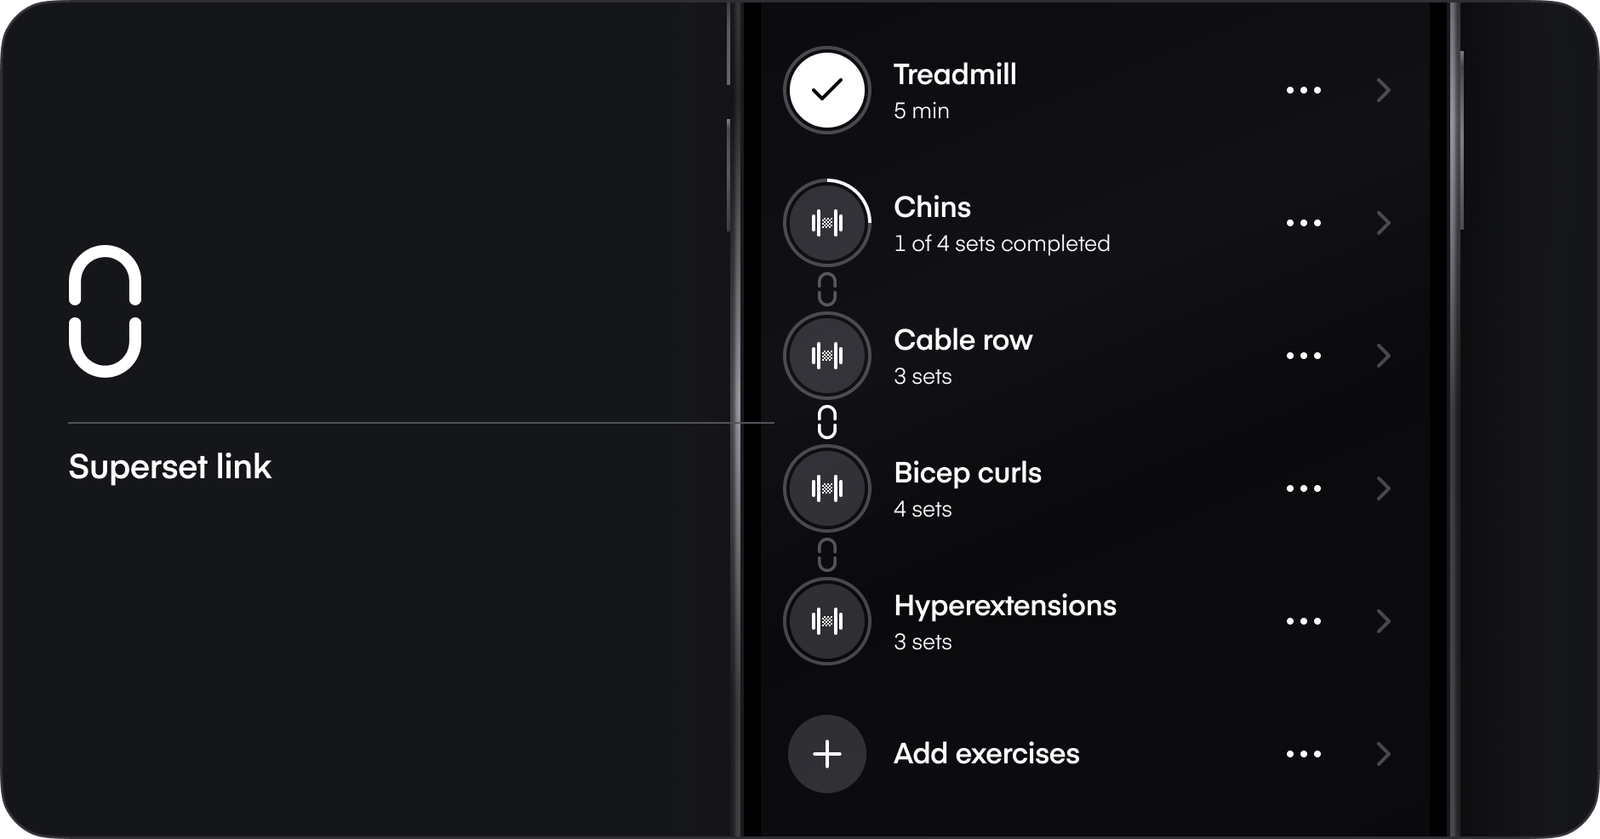
Task: Select the superset link between Bicep curls and Hyperextensions
Action: click(827, 554)
